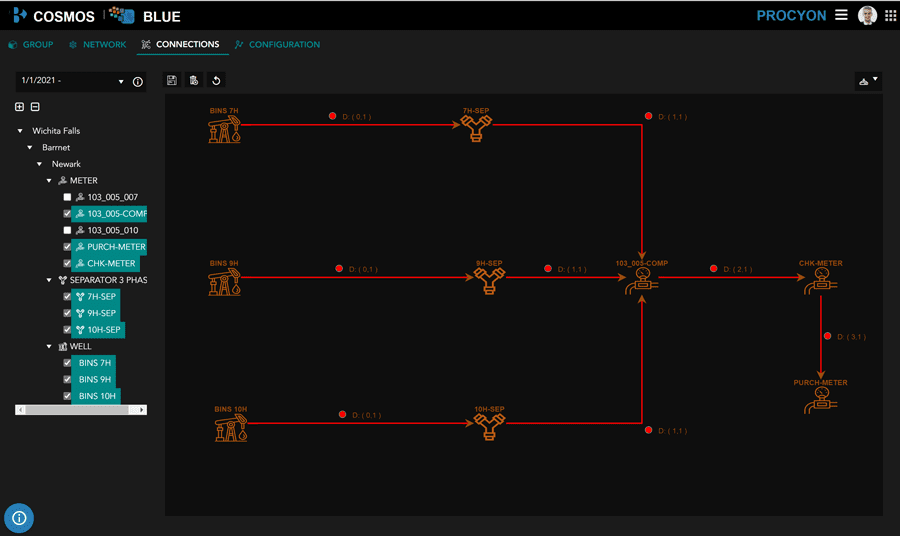
Task: Open the layout dropdown at diagram top-right
Action: 868,81
